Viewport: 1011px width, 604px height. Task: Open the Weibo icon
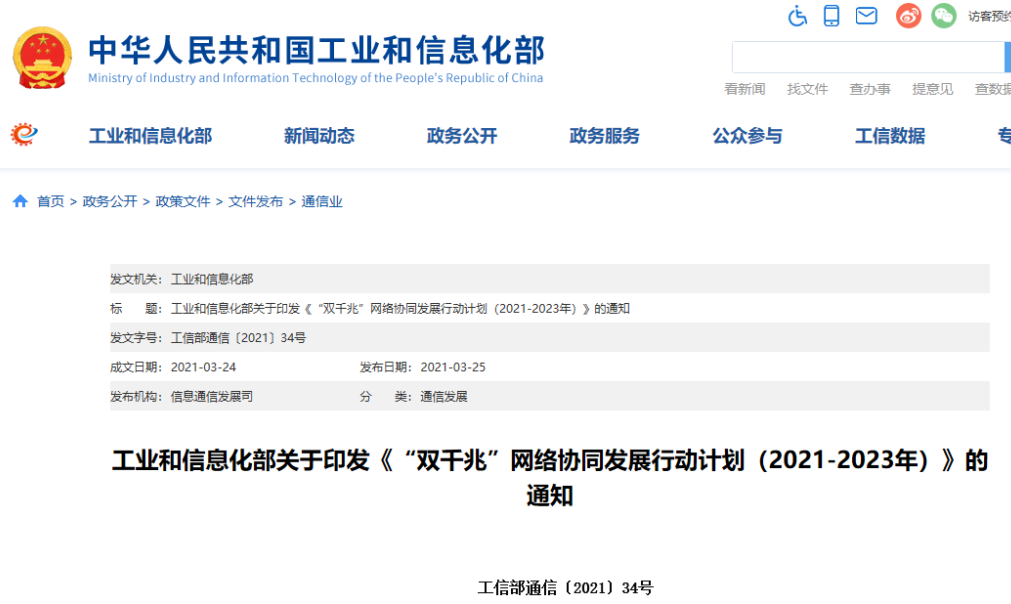pos(908,15)
